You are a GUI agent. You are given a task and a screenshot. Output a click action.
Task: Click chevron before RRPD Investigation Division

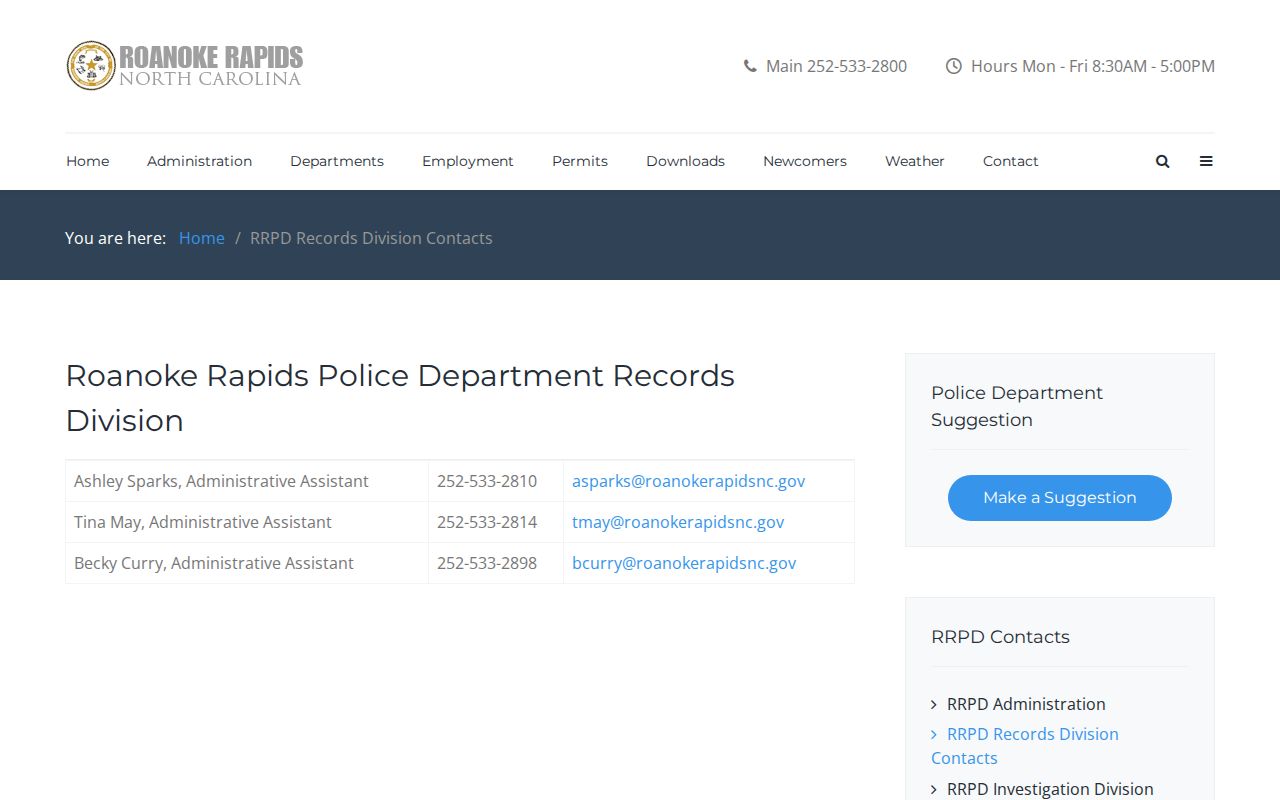click(934, 790)
